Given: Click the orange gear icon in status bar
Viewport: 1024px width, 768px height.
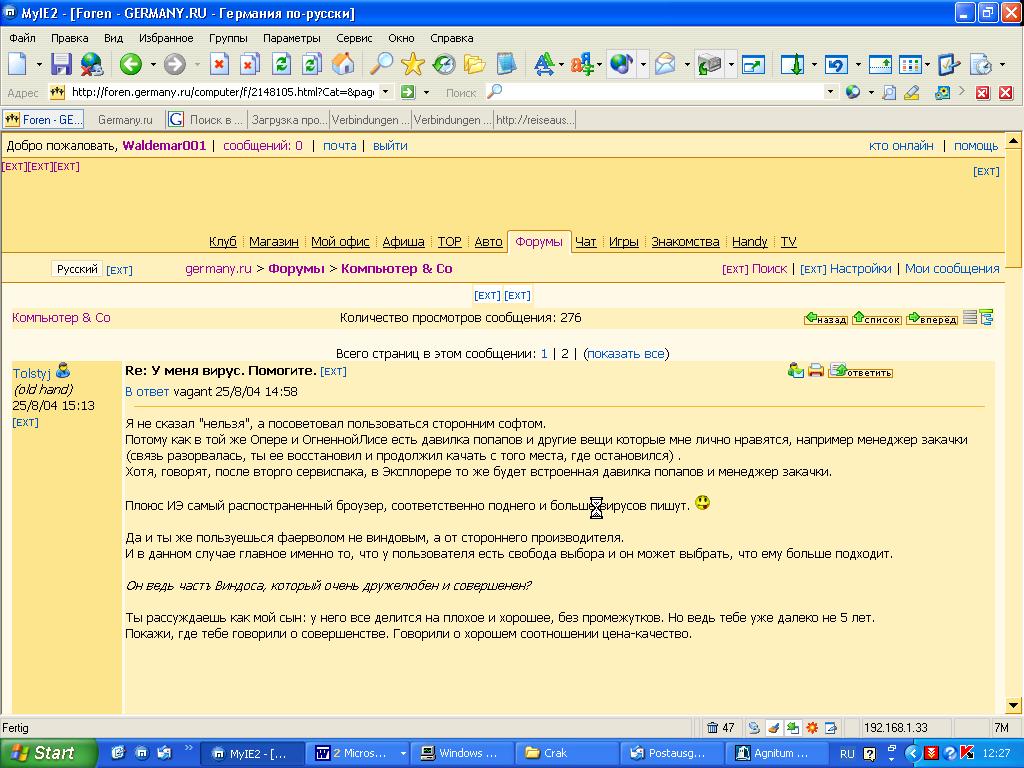Looking at the screenshot, I should [x=812, y=728].
